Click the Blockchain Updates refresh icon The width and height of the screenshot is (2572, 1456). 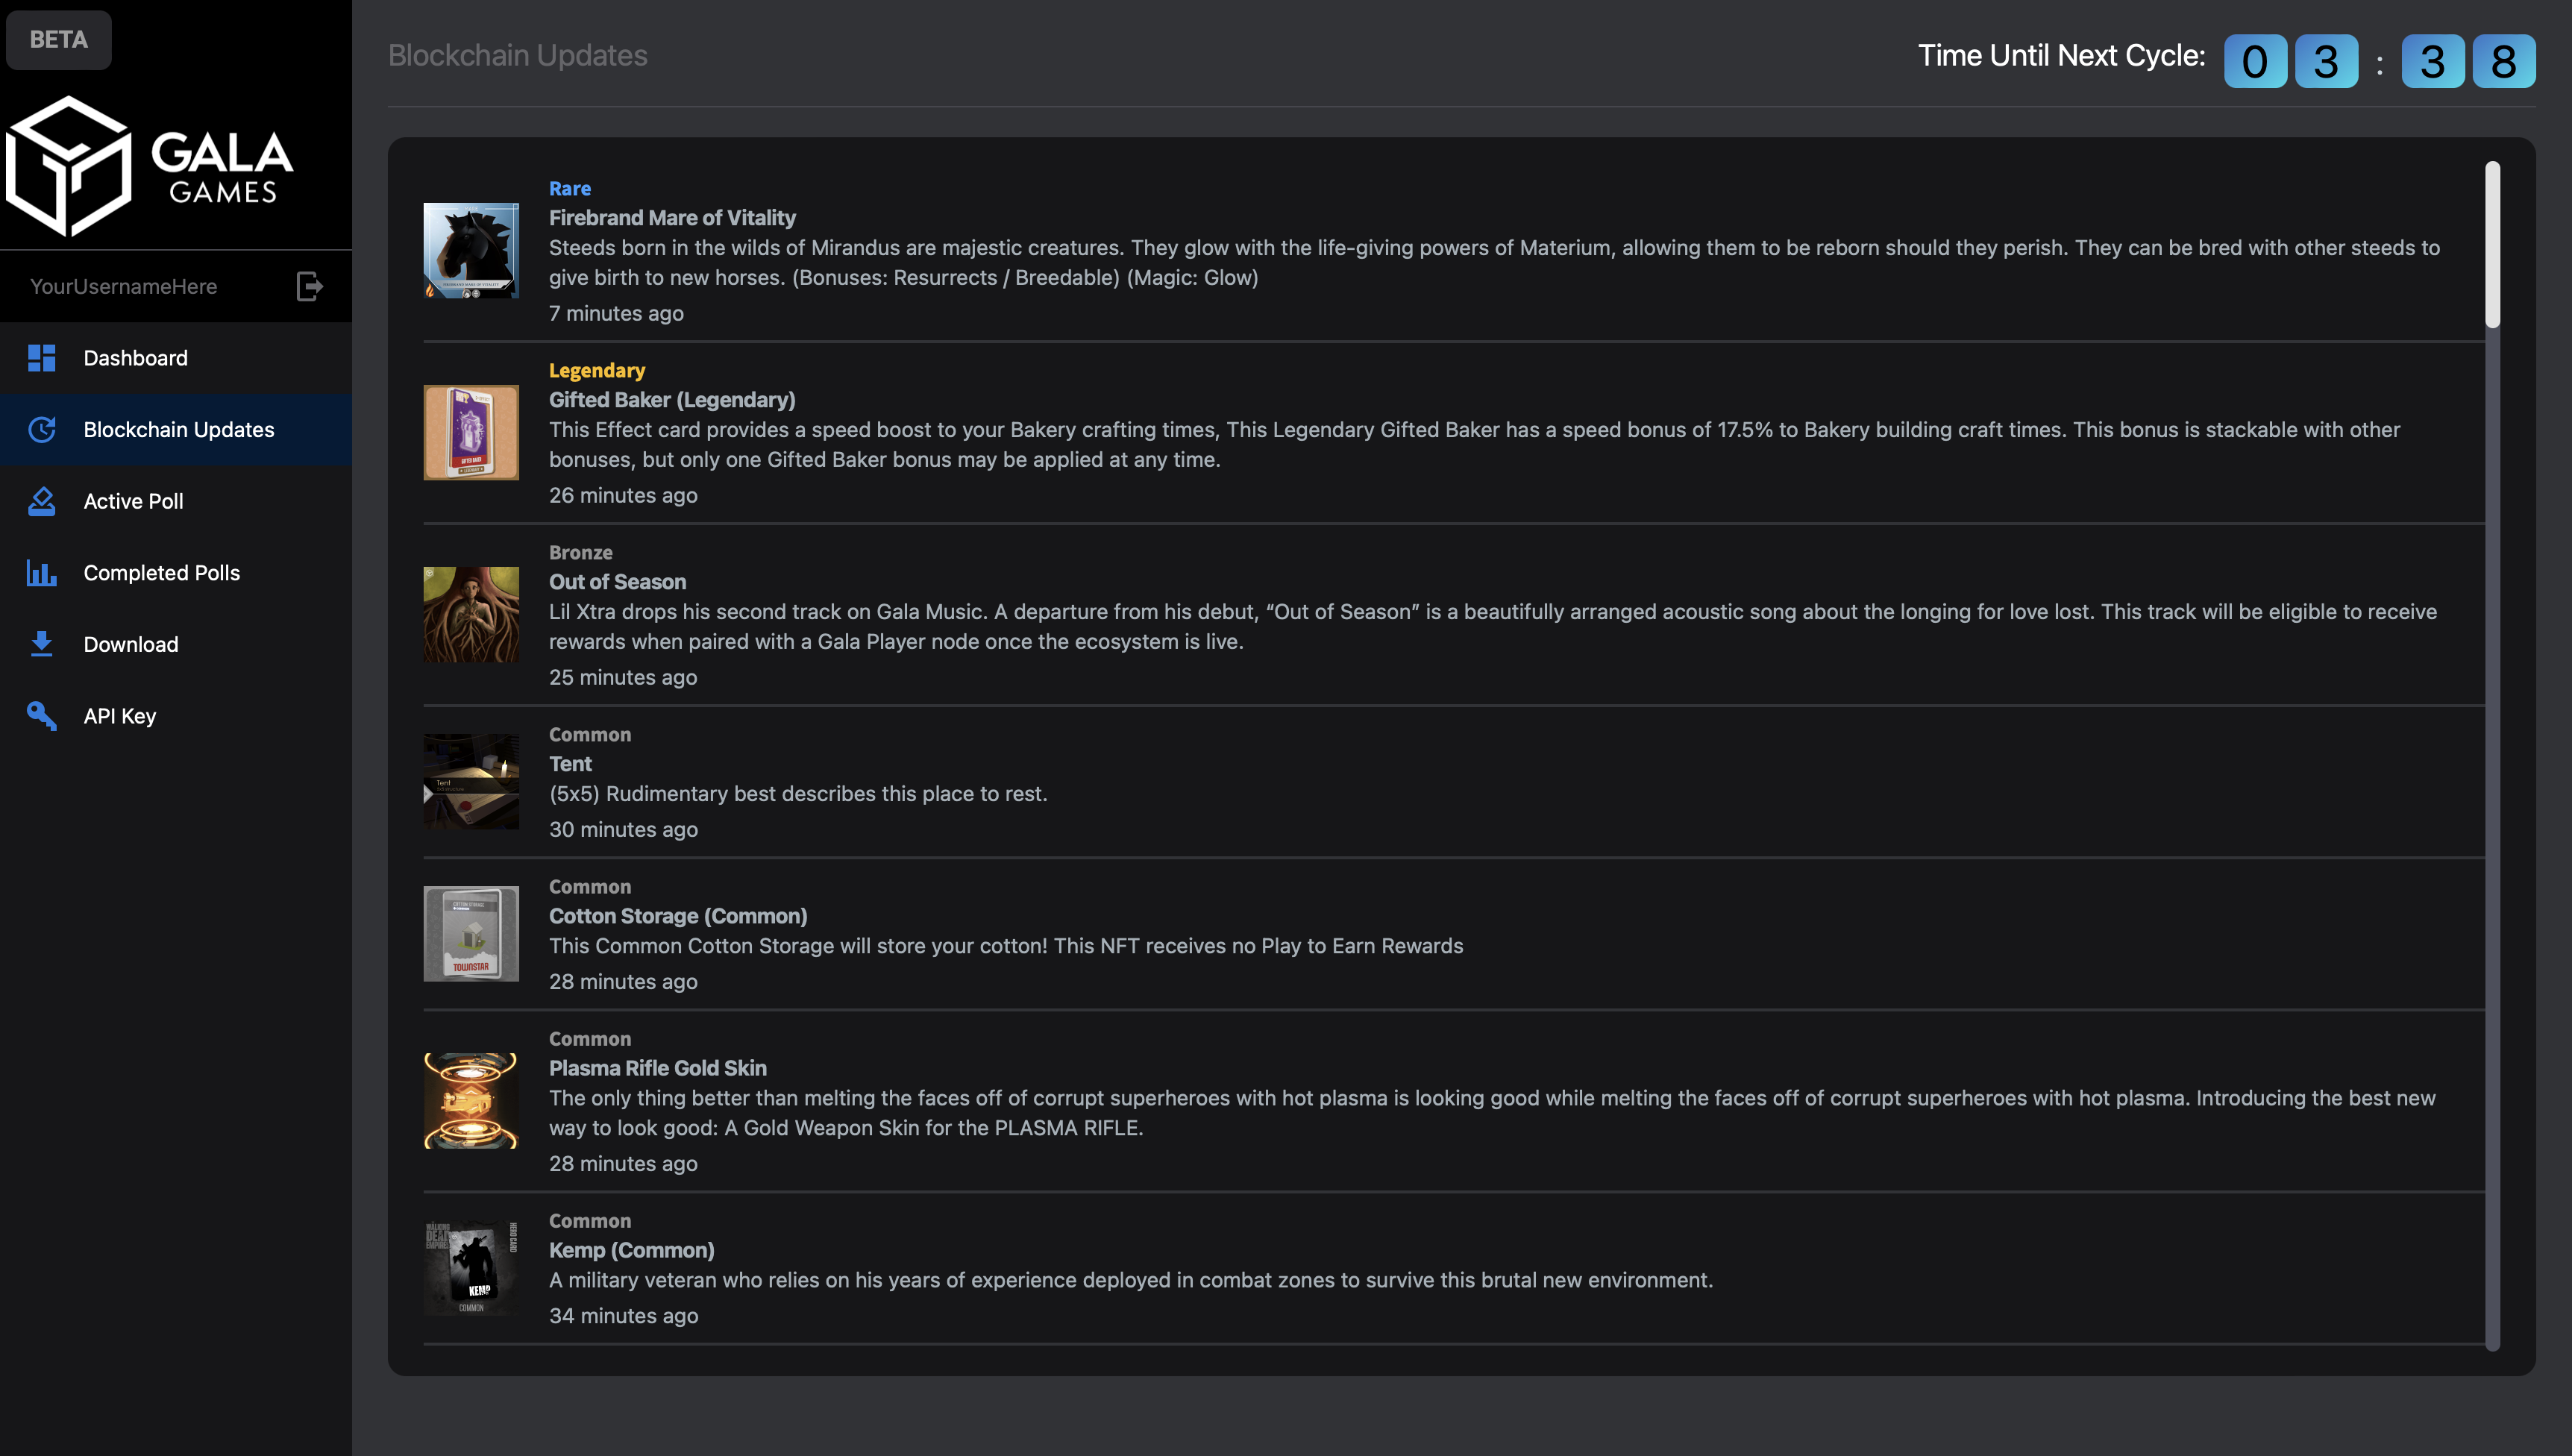click(42, 430)
